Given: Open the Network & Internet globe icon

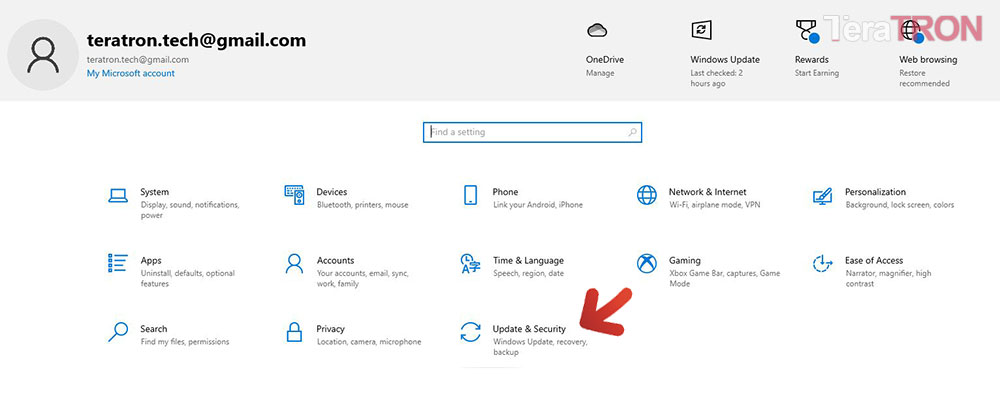Looking at the screenshot, I should [647, 195].
